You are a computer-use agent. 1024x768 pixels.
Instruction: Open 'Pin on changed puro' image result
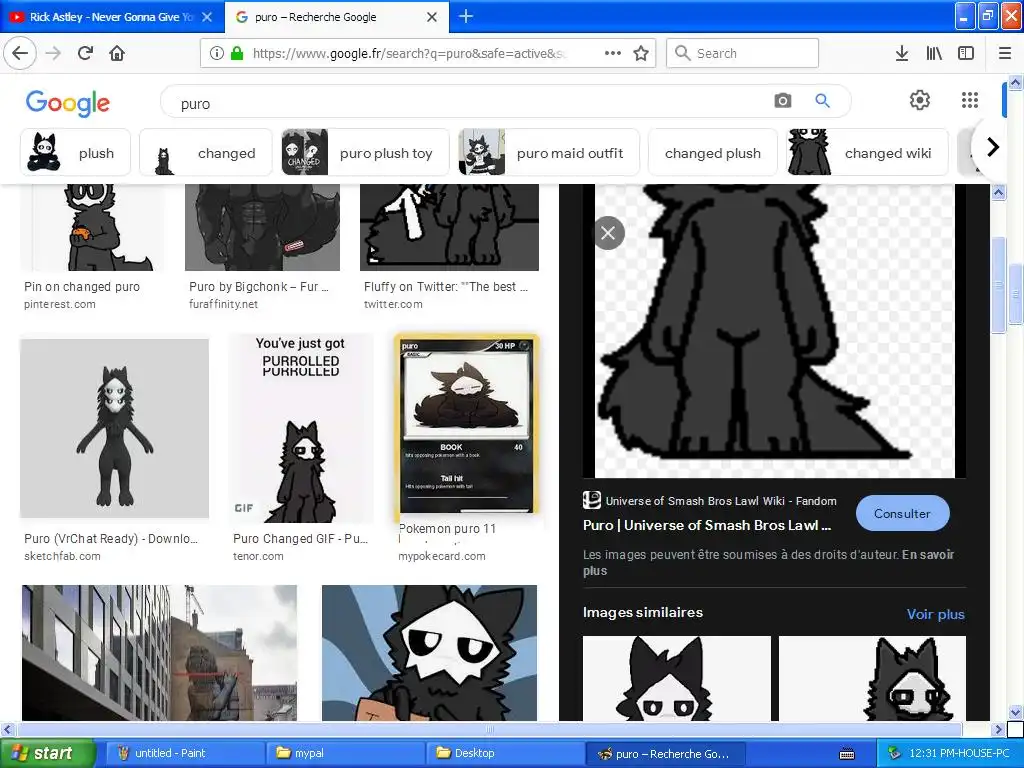coord(91,227)
